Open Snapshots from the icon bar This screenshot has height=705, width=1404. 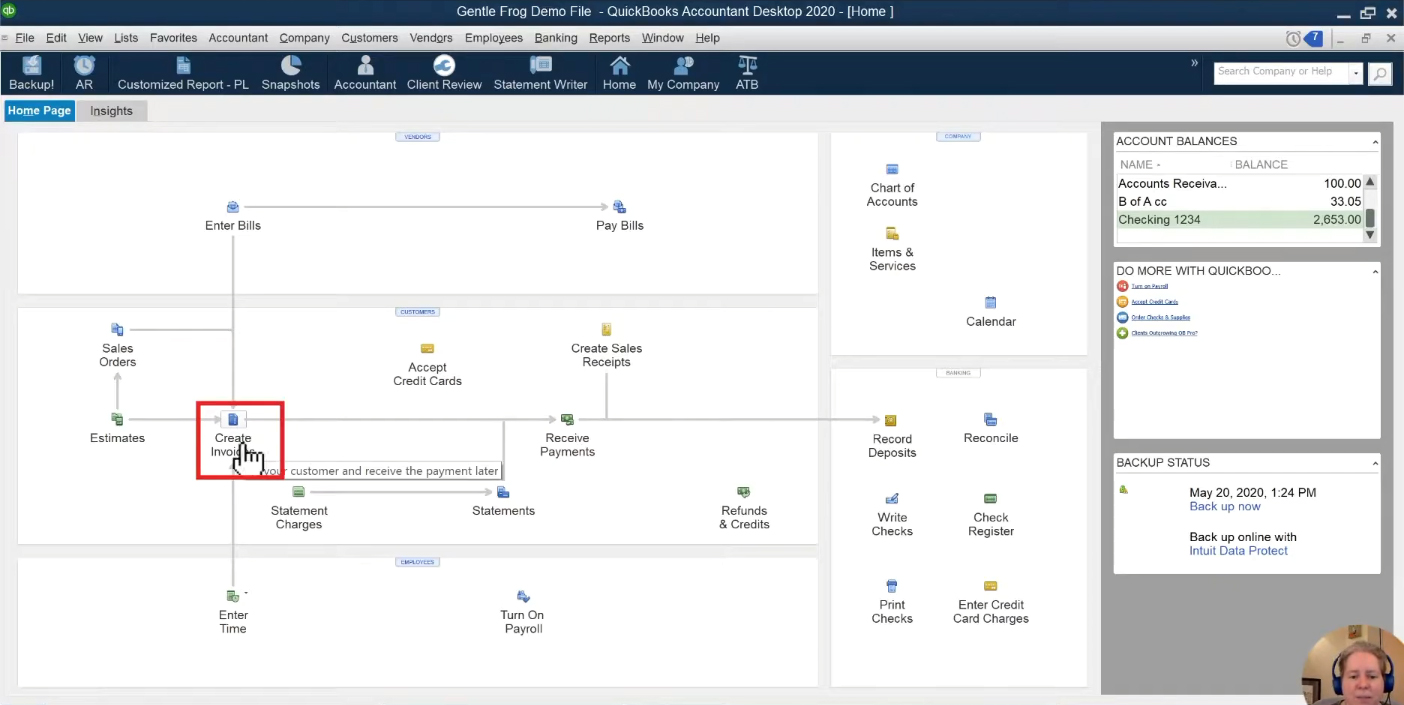[x=291, y=74]
